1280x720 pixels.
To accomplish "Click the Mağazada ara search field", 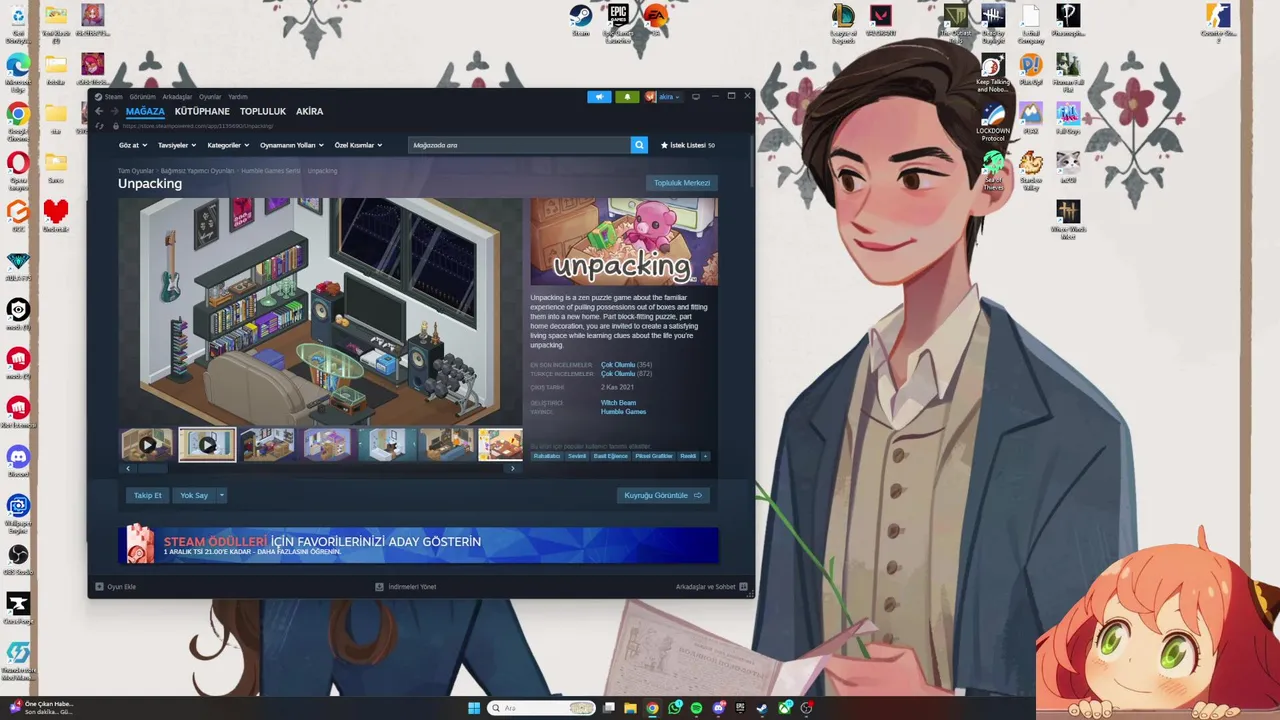I will (x=519, y=145).
